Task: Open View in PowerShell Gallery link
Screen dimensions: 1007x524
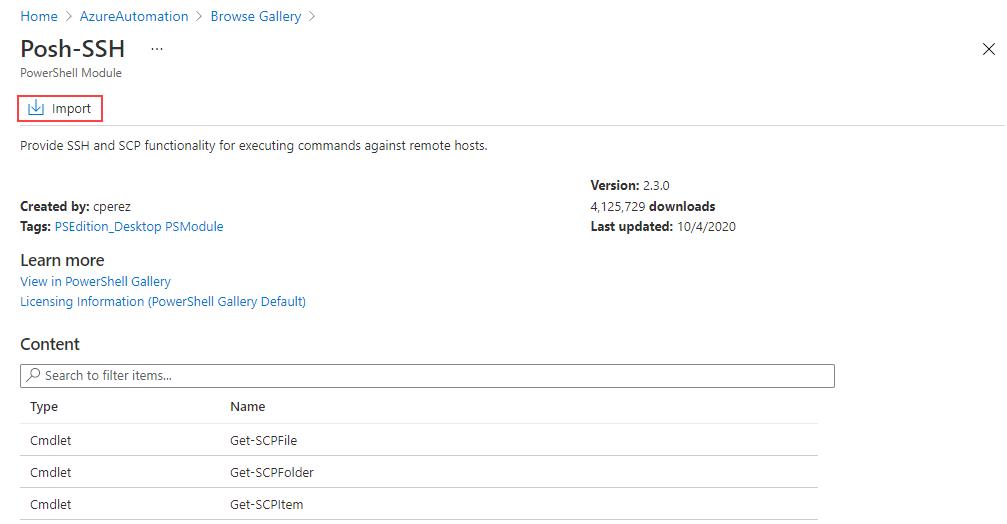Action: tap(95, 281)
